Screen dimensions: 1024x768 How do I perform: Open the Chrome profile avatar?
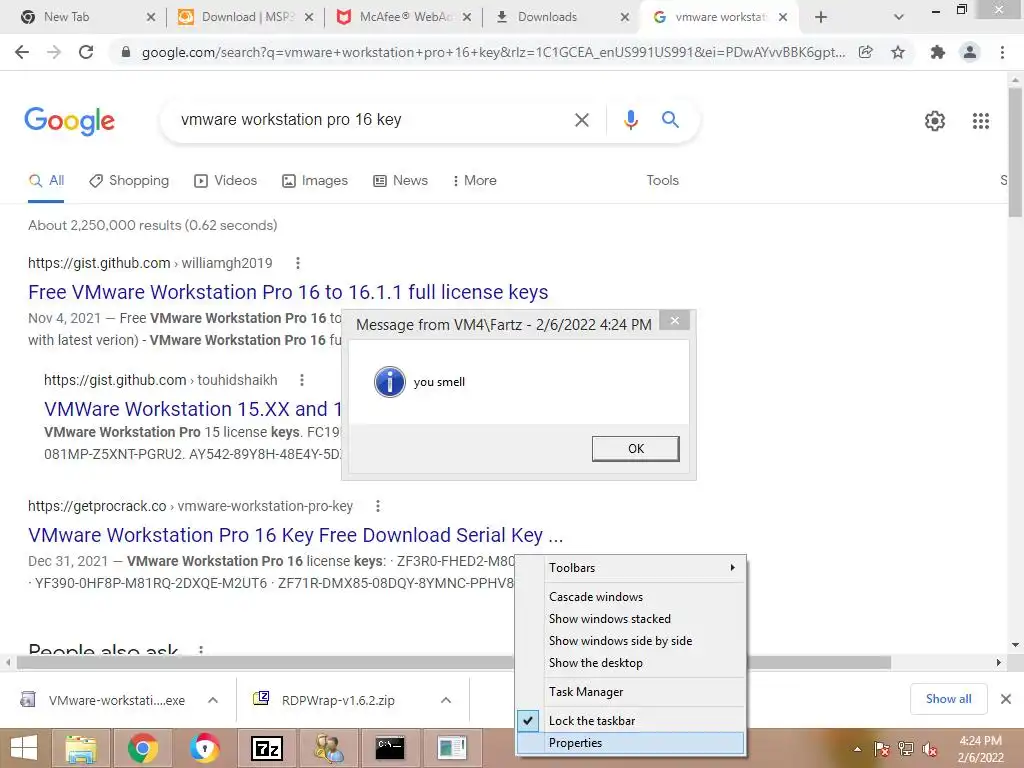click(x=970, y=52)
